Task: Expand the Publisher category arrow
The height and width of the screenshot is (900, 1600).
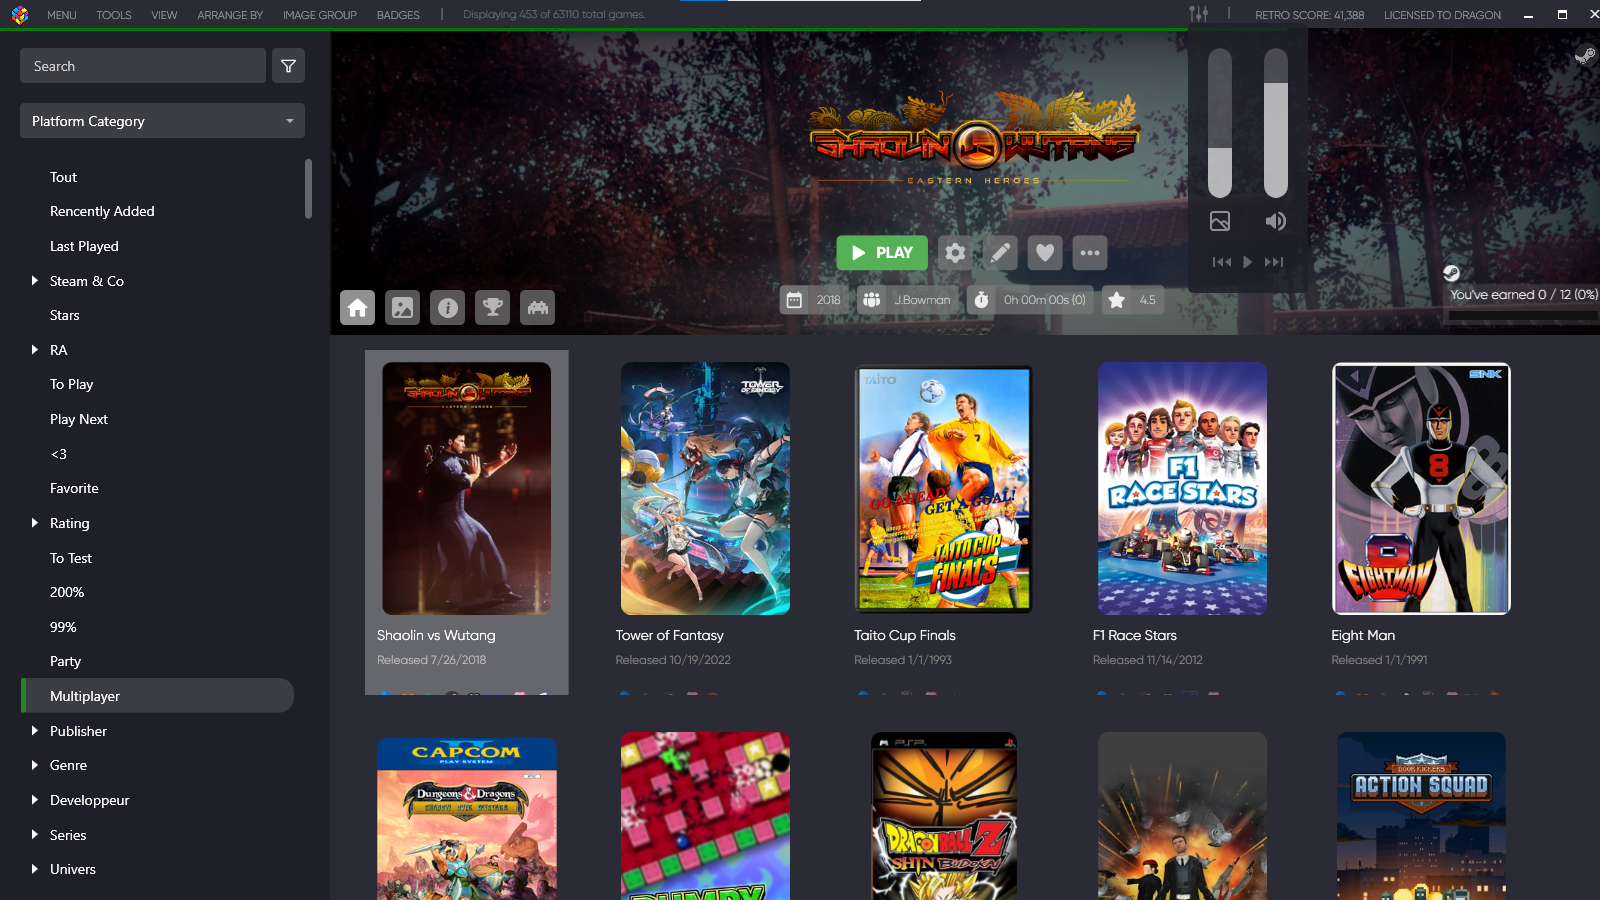Action: click(35, 731)
